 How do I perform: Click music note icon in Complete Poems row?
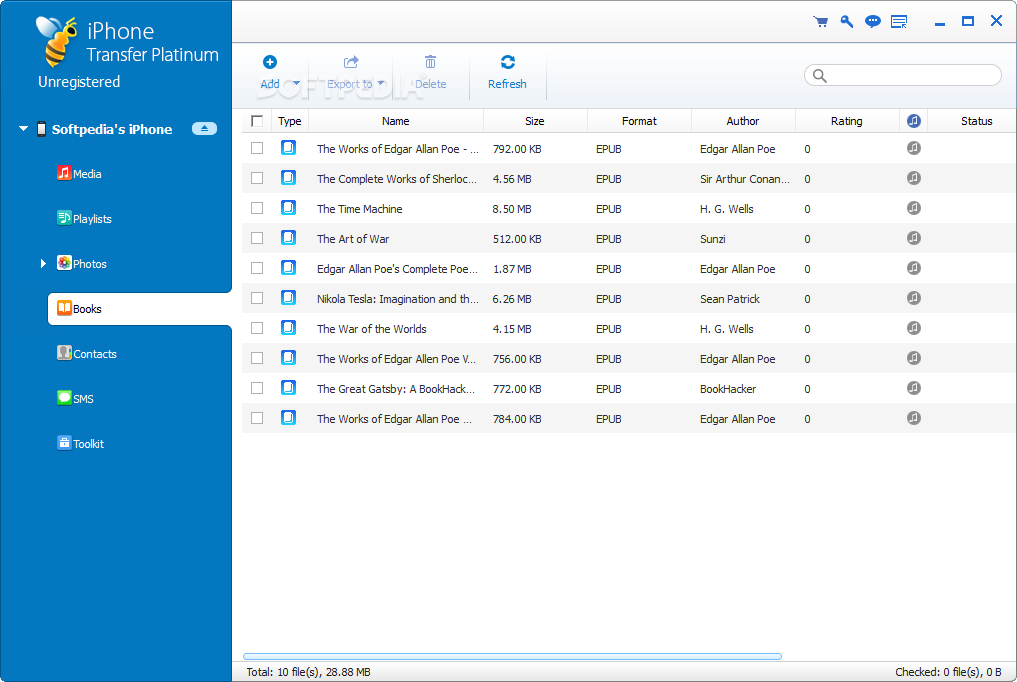(x=914, y=268)
